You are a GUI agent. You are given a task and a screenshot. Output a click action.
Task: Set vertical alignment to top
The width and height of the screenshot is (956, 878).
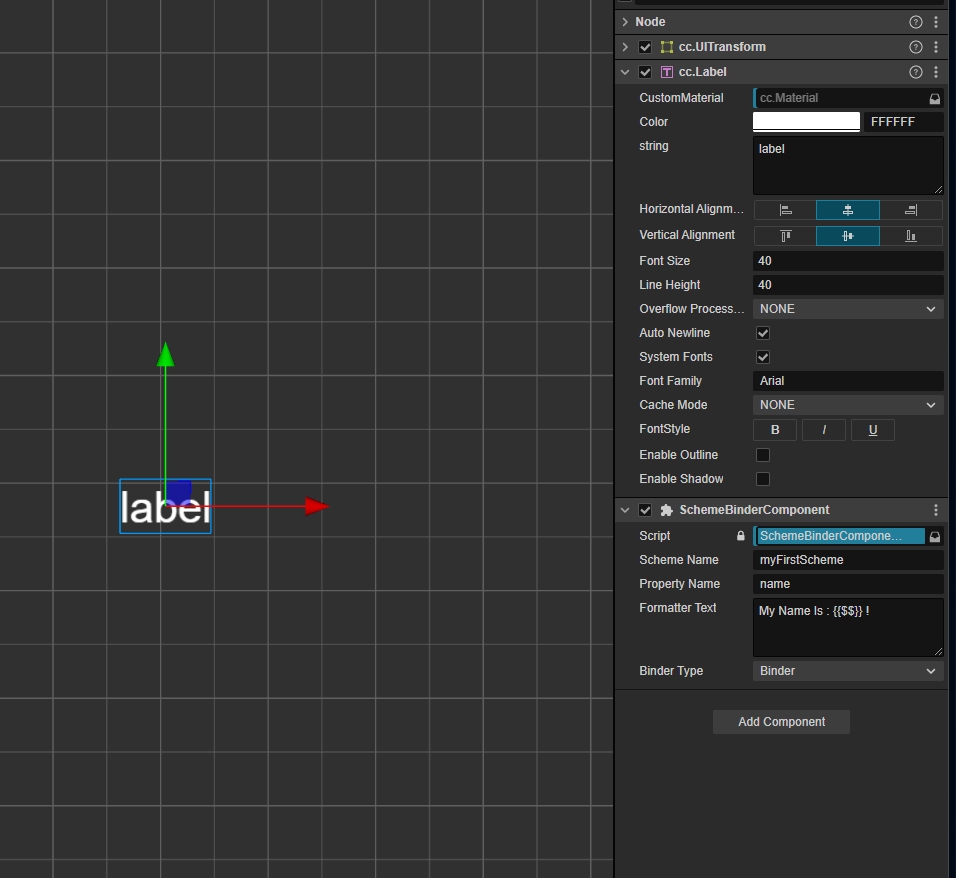[x=785, y=236]
